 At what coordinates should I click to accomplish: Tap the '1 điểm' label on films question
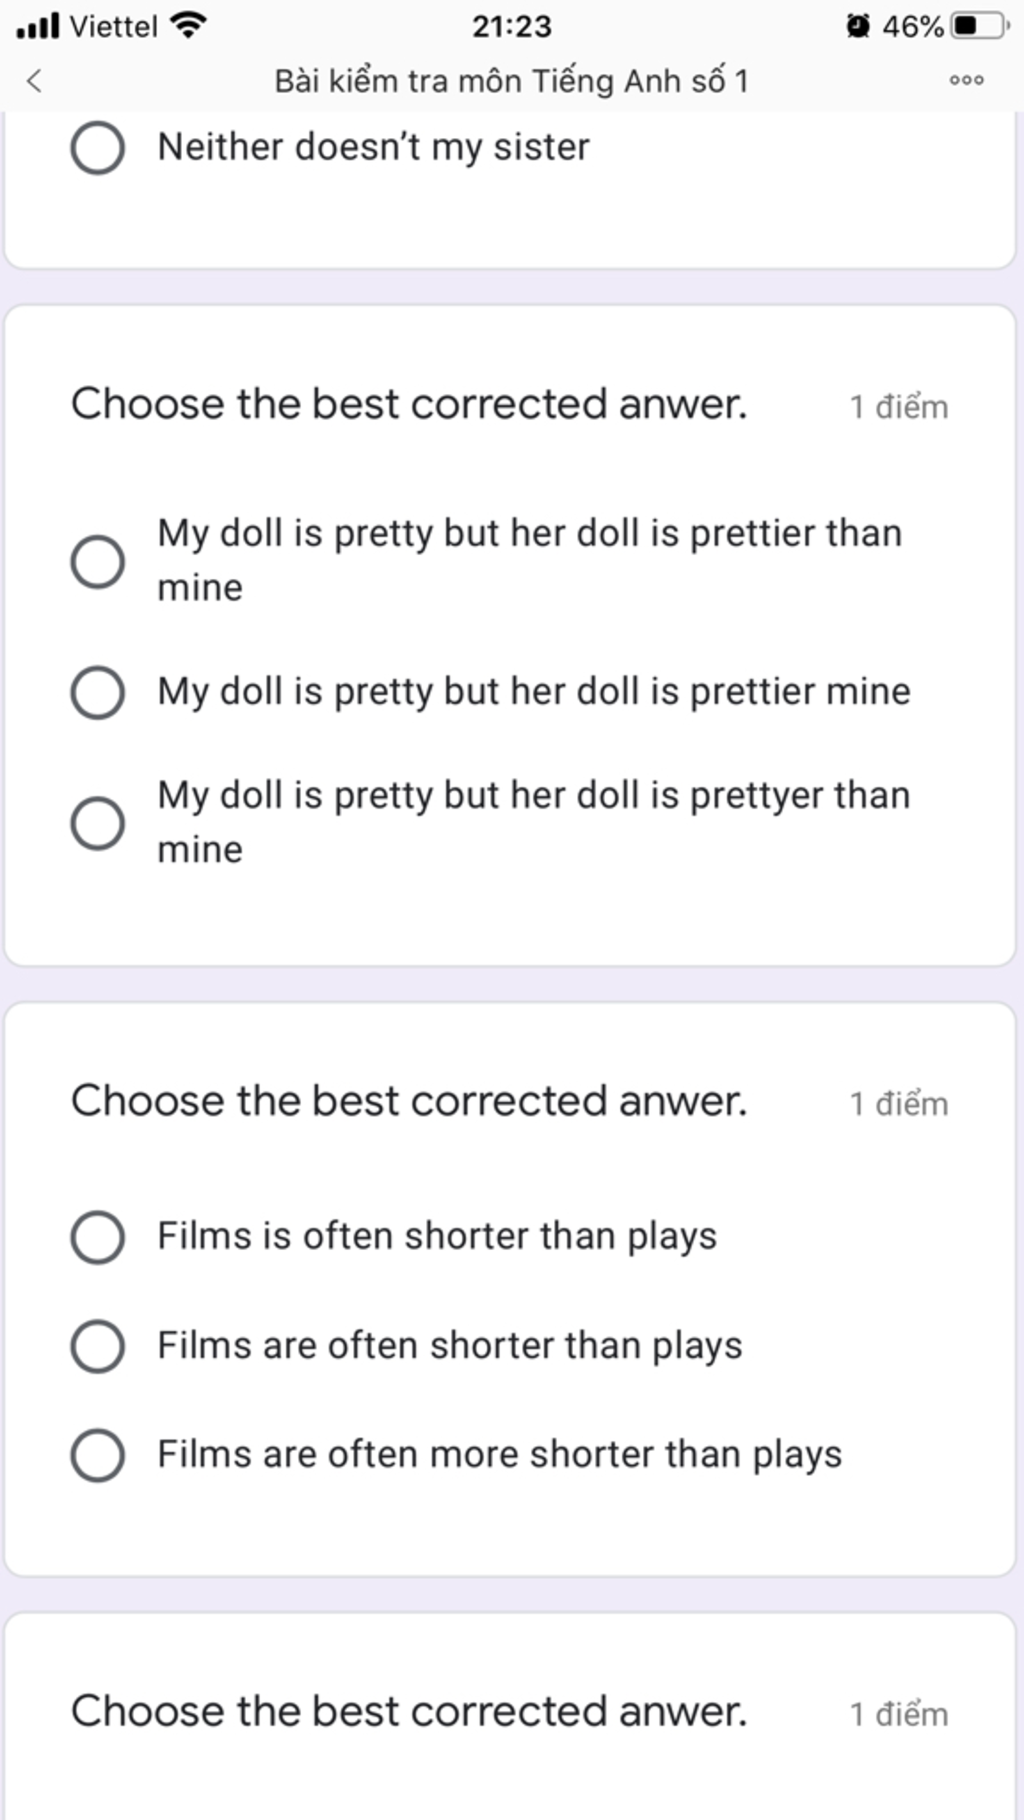pos(899,1104)
